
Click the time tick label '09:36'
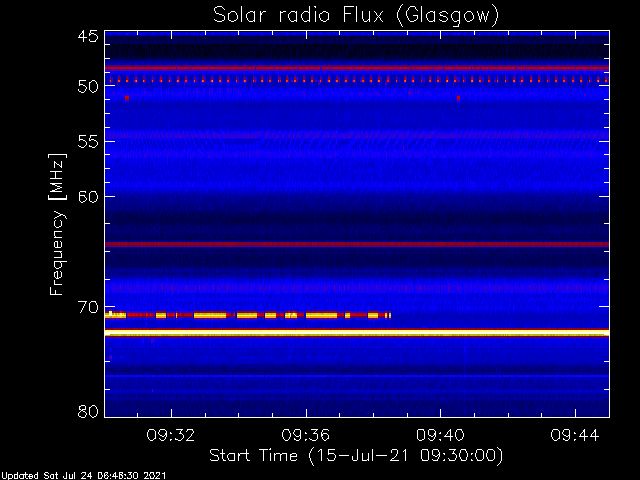(306, 435)
